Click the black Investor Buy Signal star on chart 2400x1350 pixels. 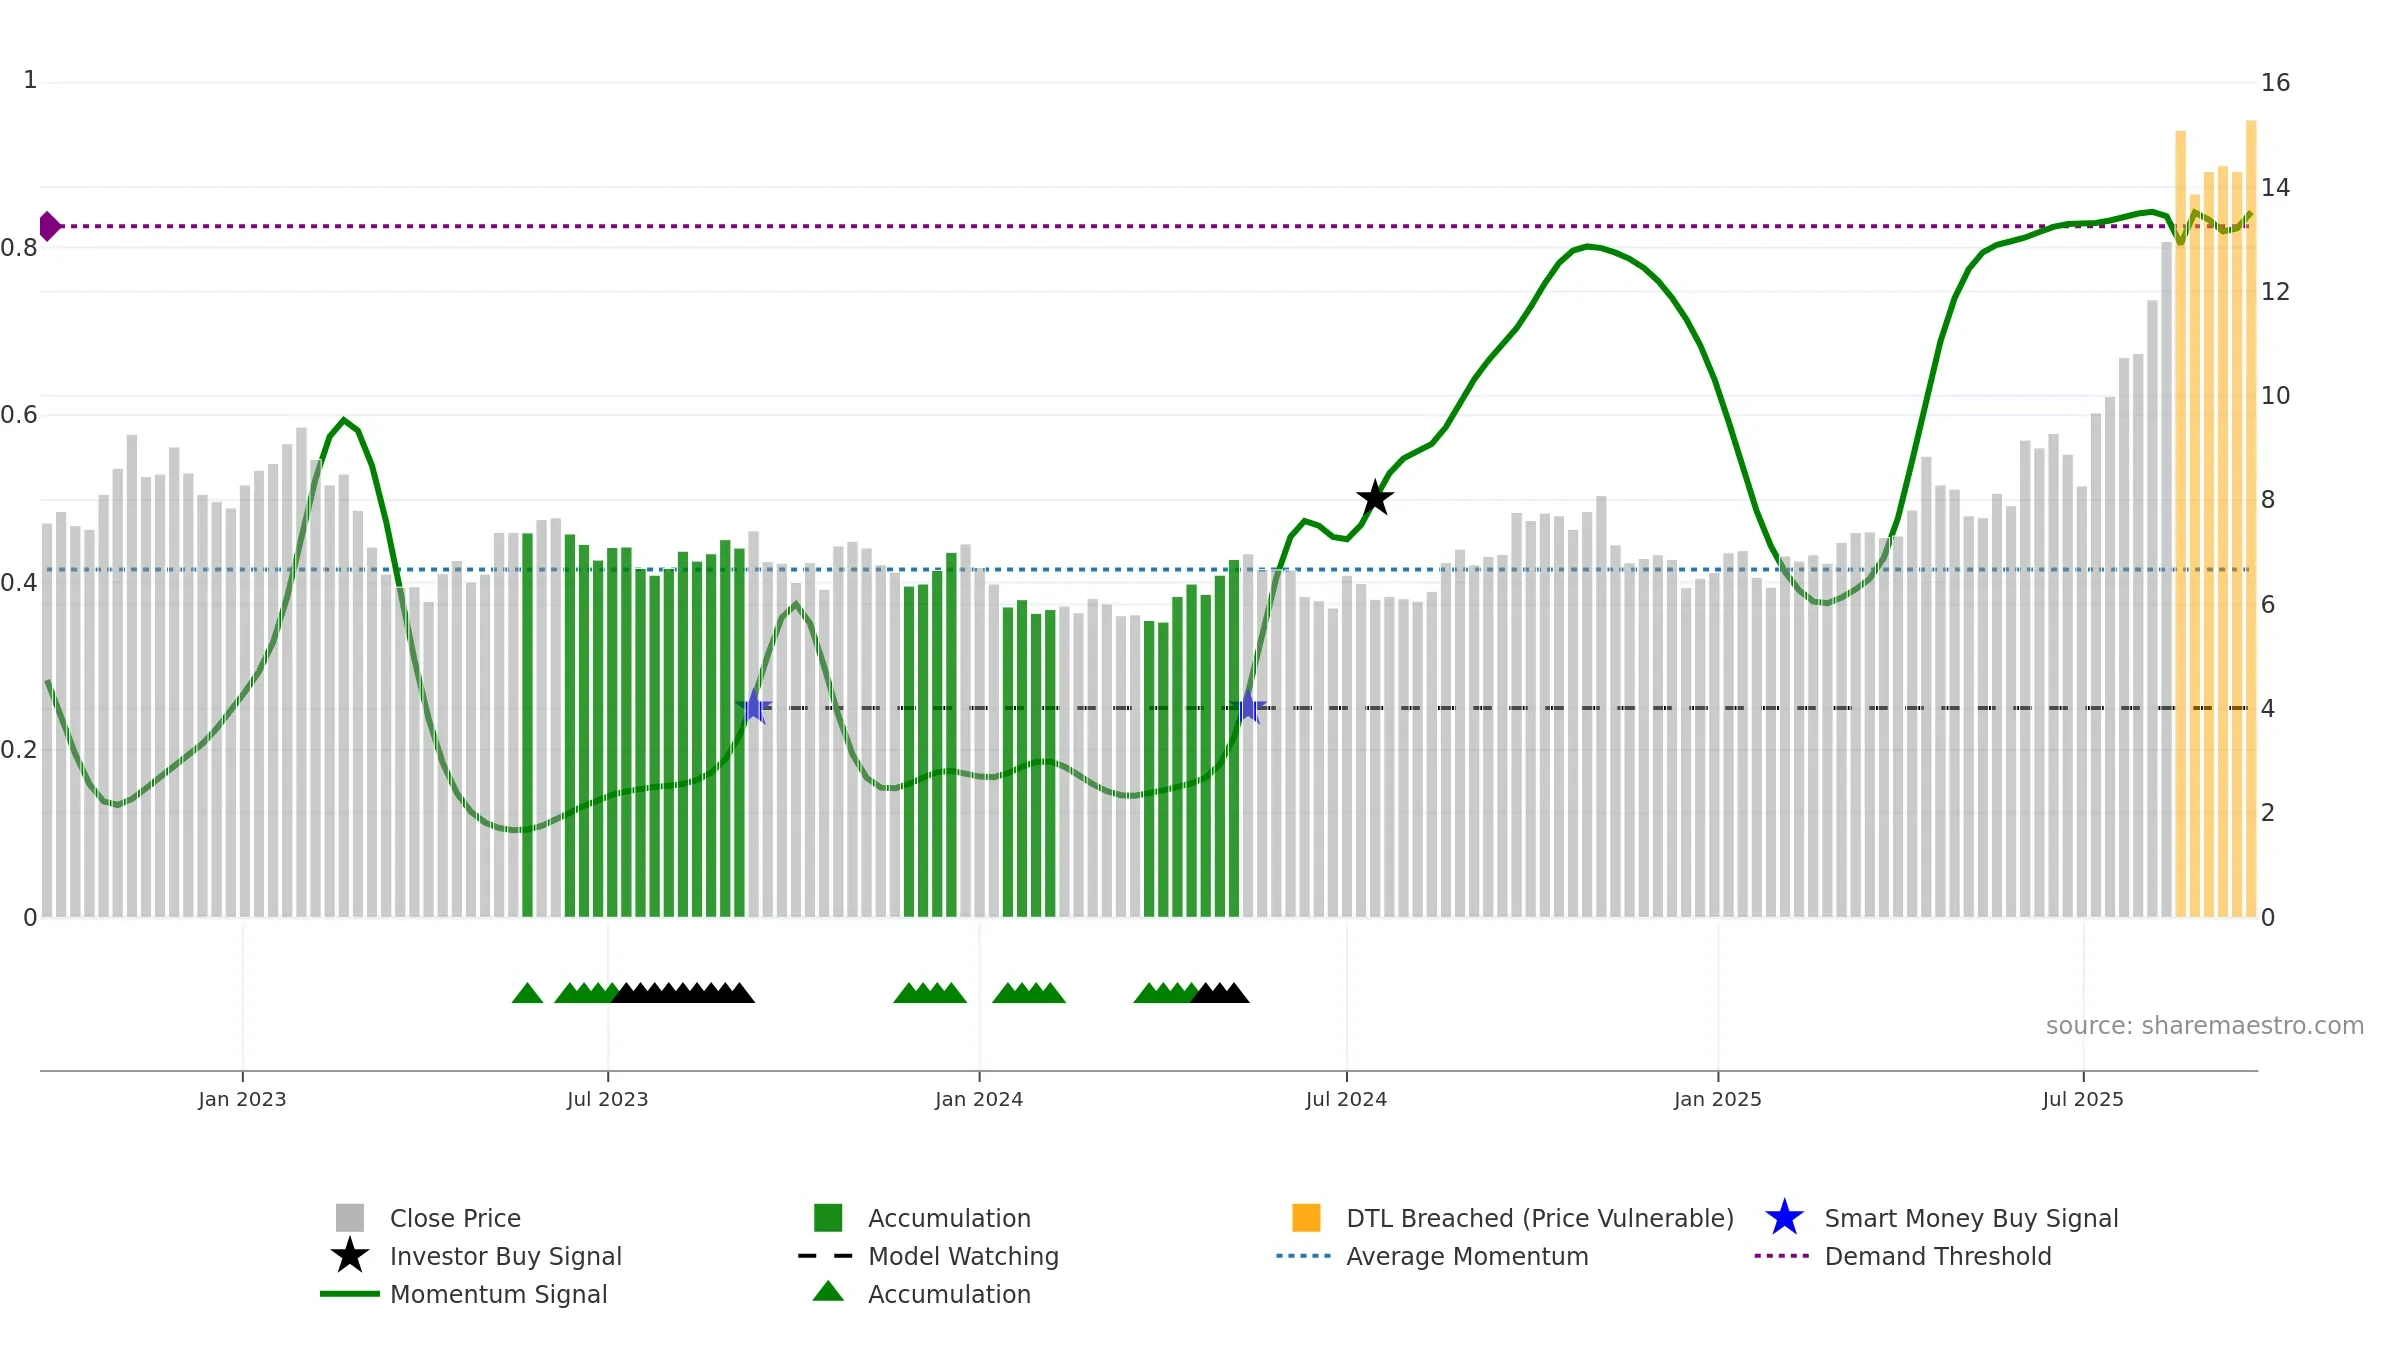(1375, 498)
